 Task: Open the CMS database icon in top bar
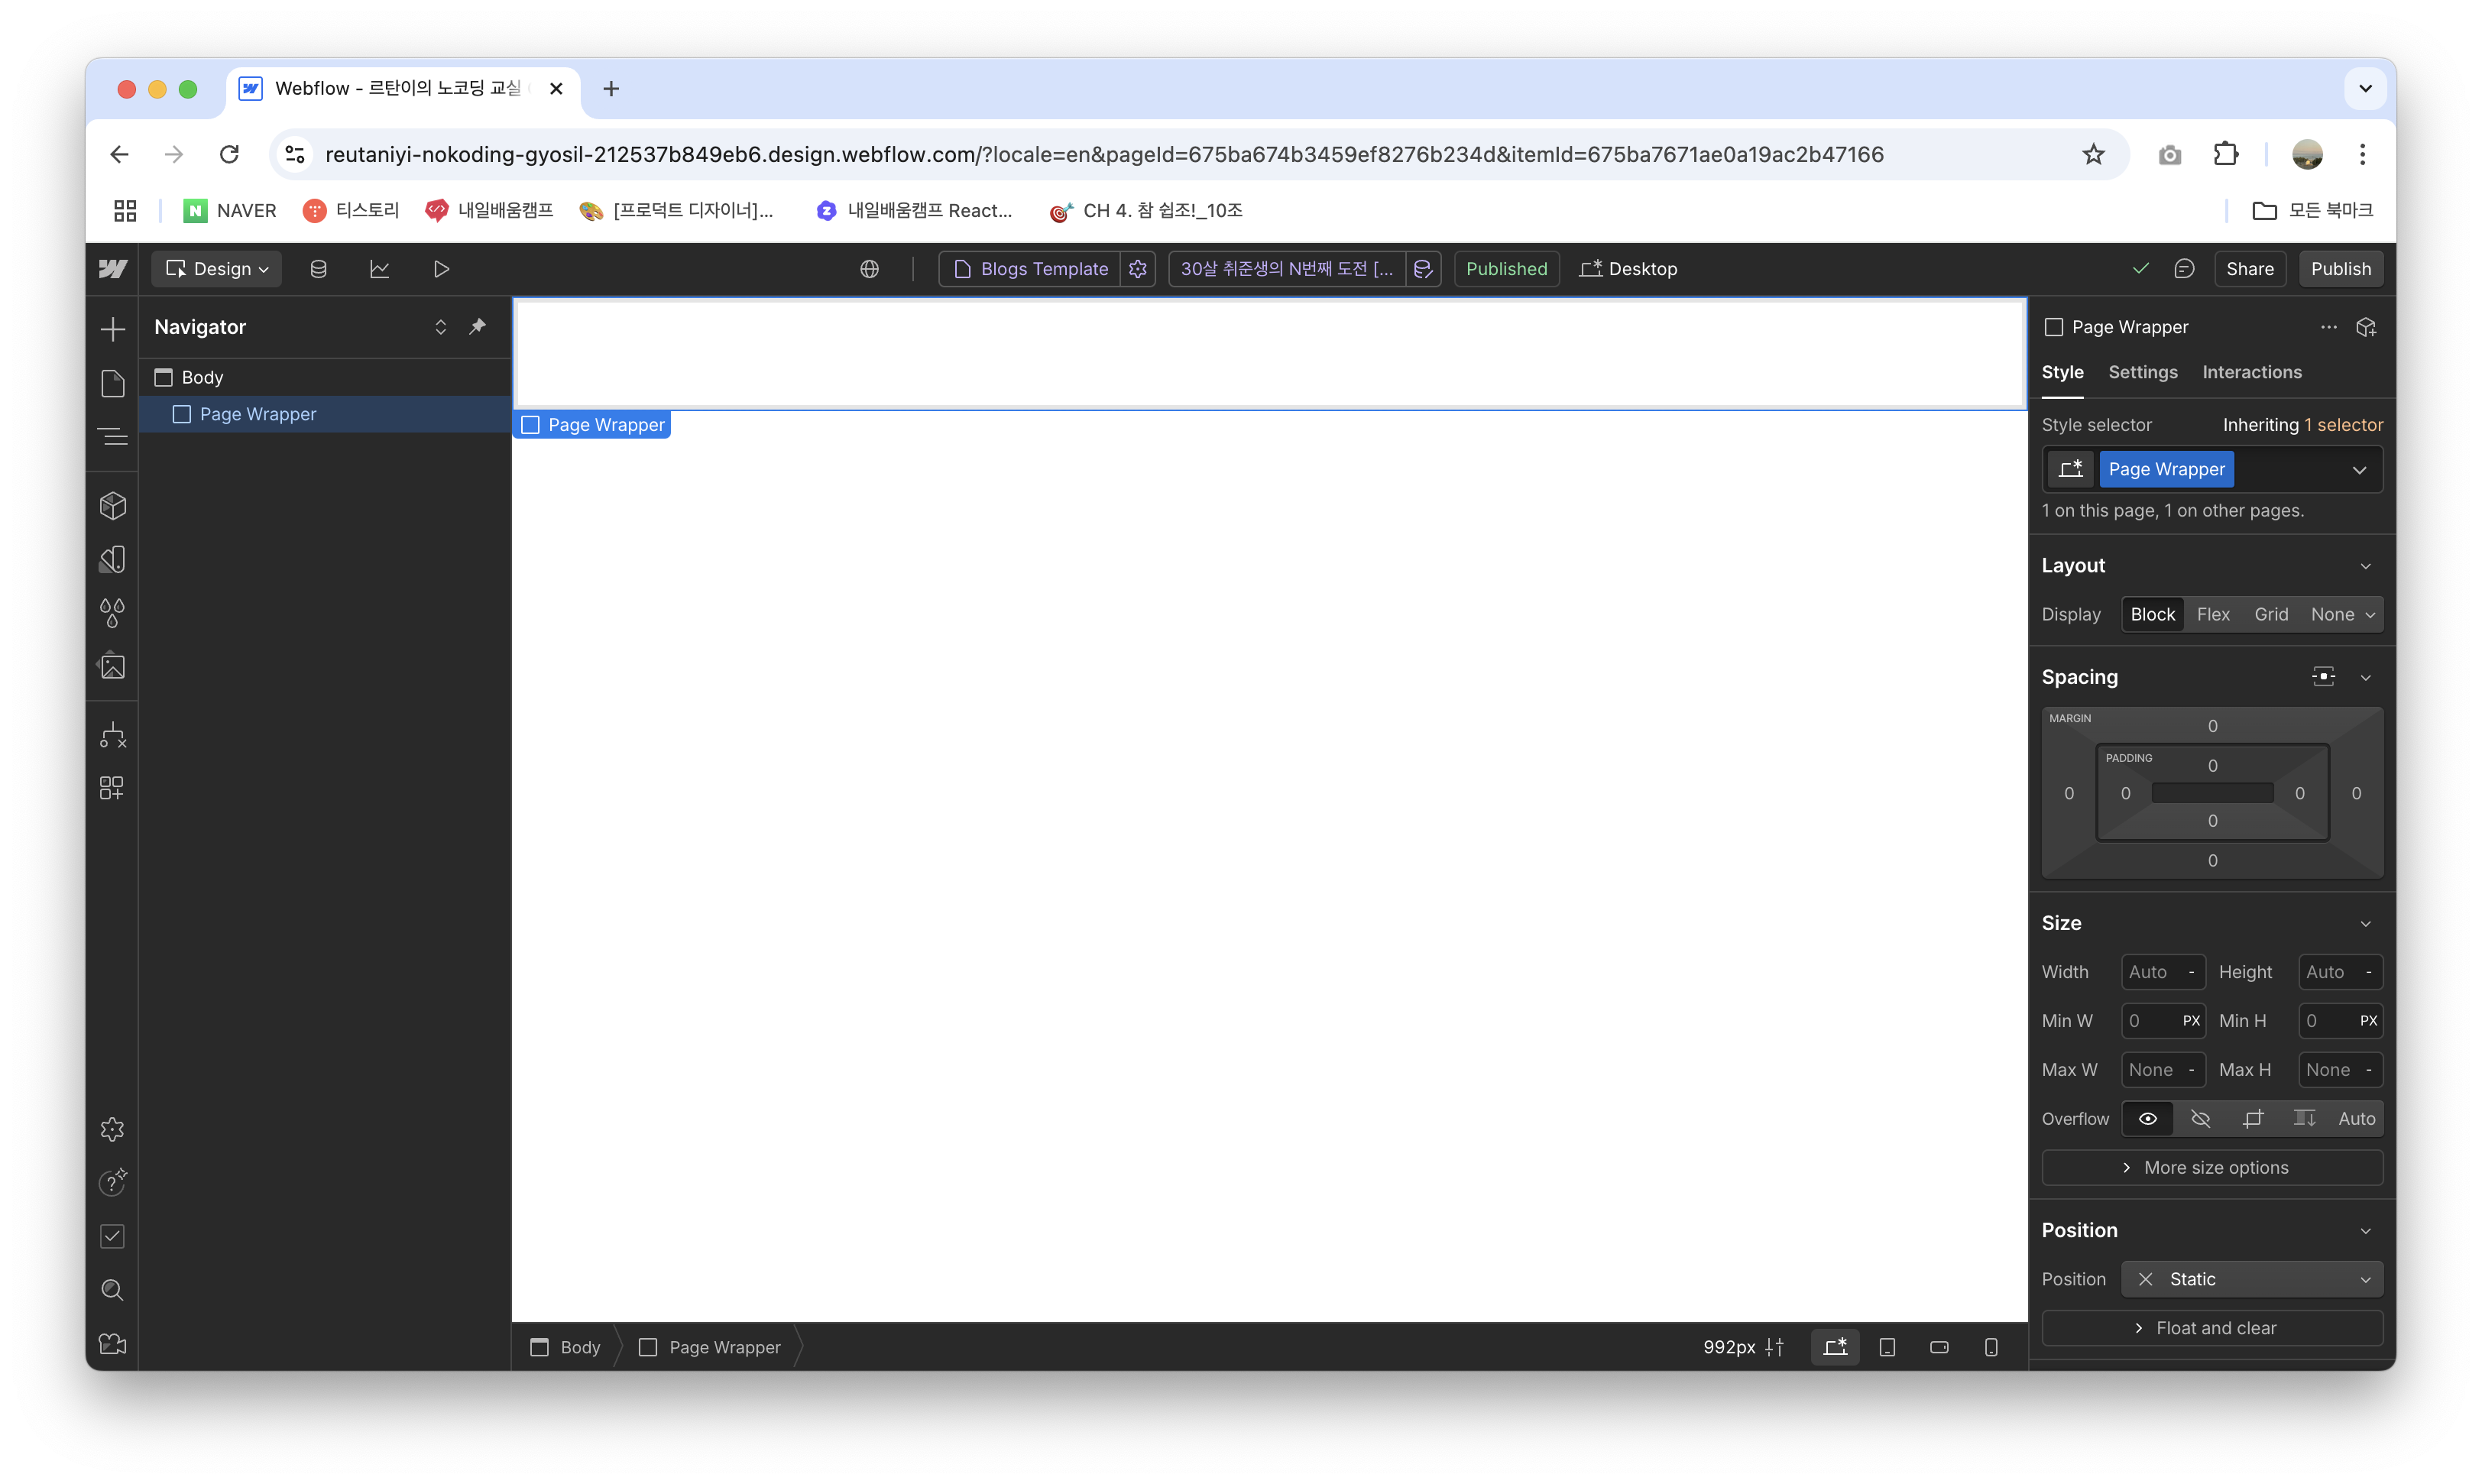pos(318,269)
